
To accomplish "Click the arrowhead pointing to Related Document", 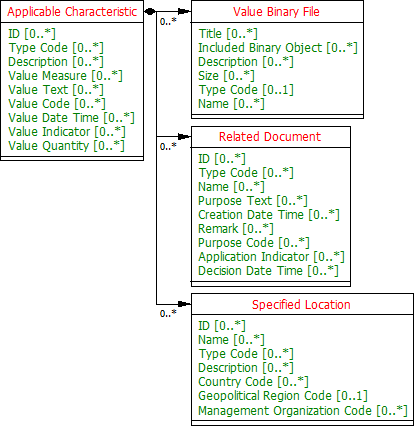I will 184,136.
